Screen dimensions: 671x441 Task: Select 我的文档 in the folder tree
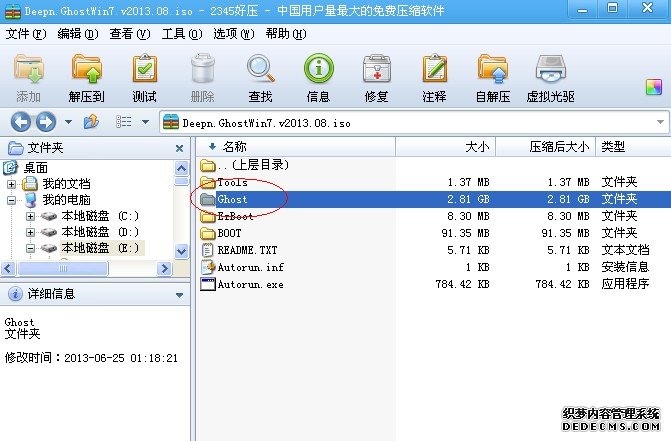point(66,184)
